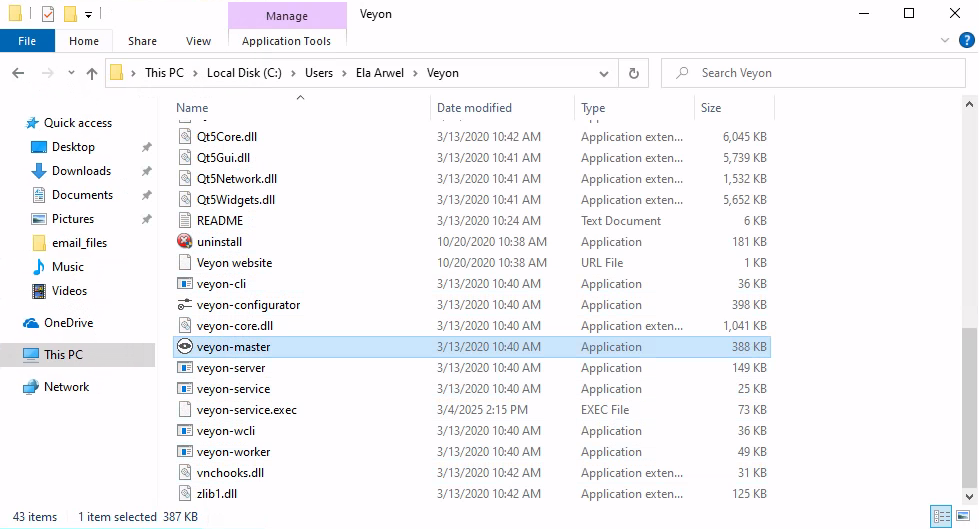Click the vertical scrollbar thumb
This screenshot has width=979, height=529.
coord(969,407)
